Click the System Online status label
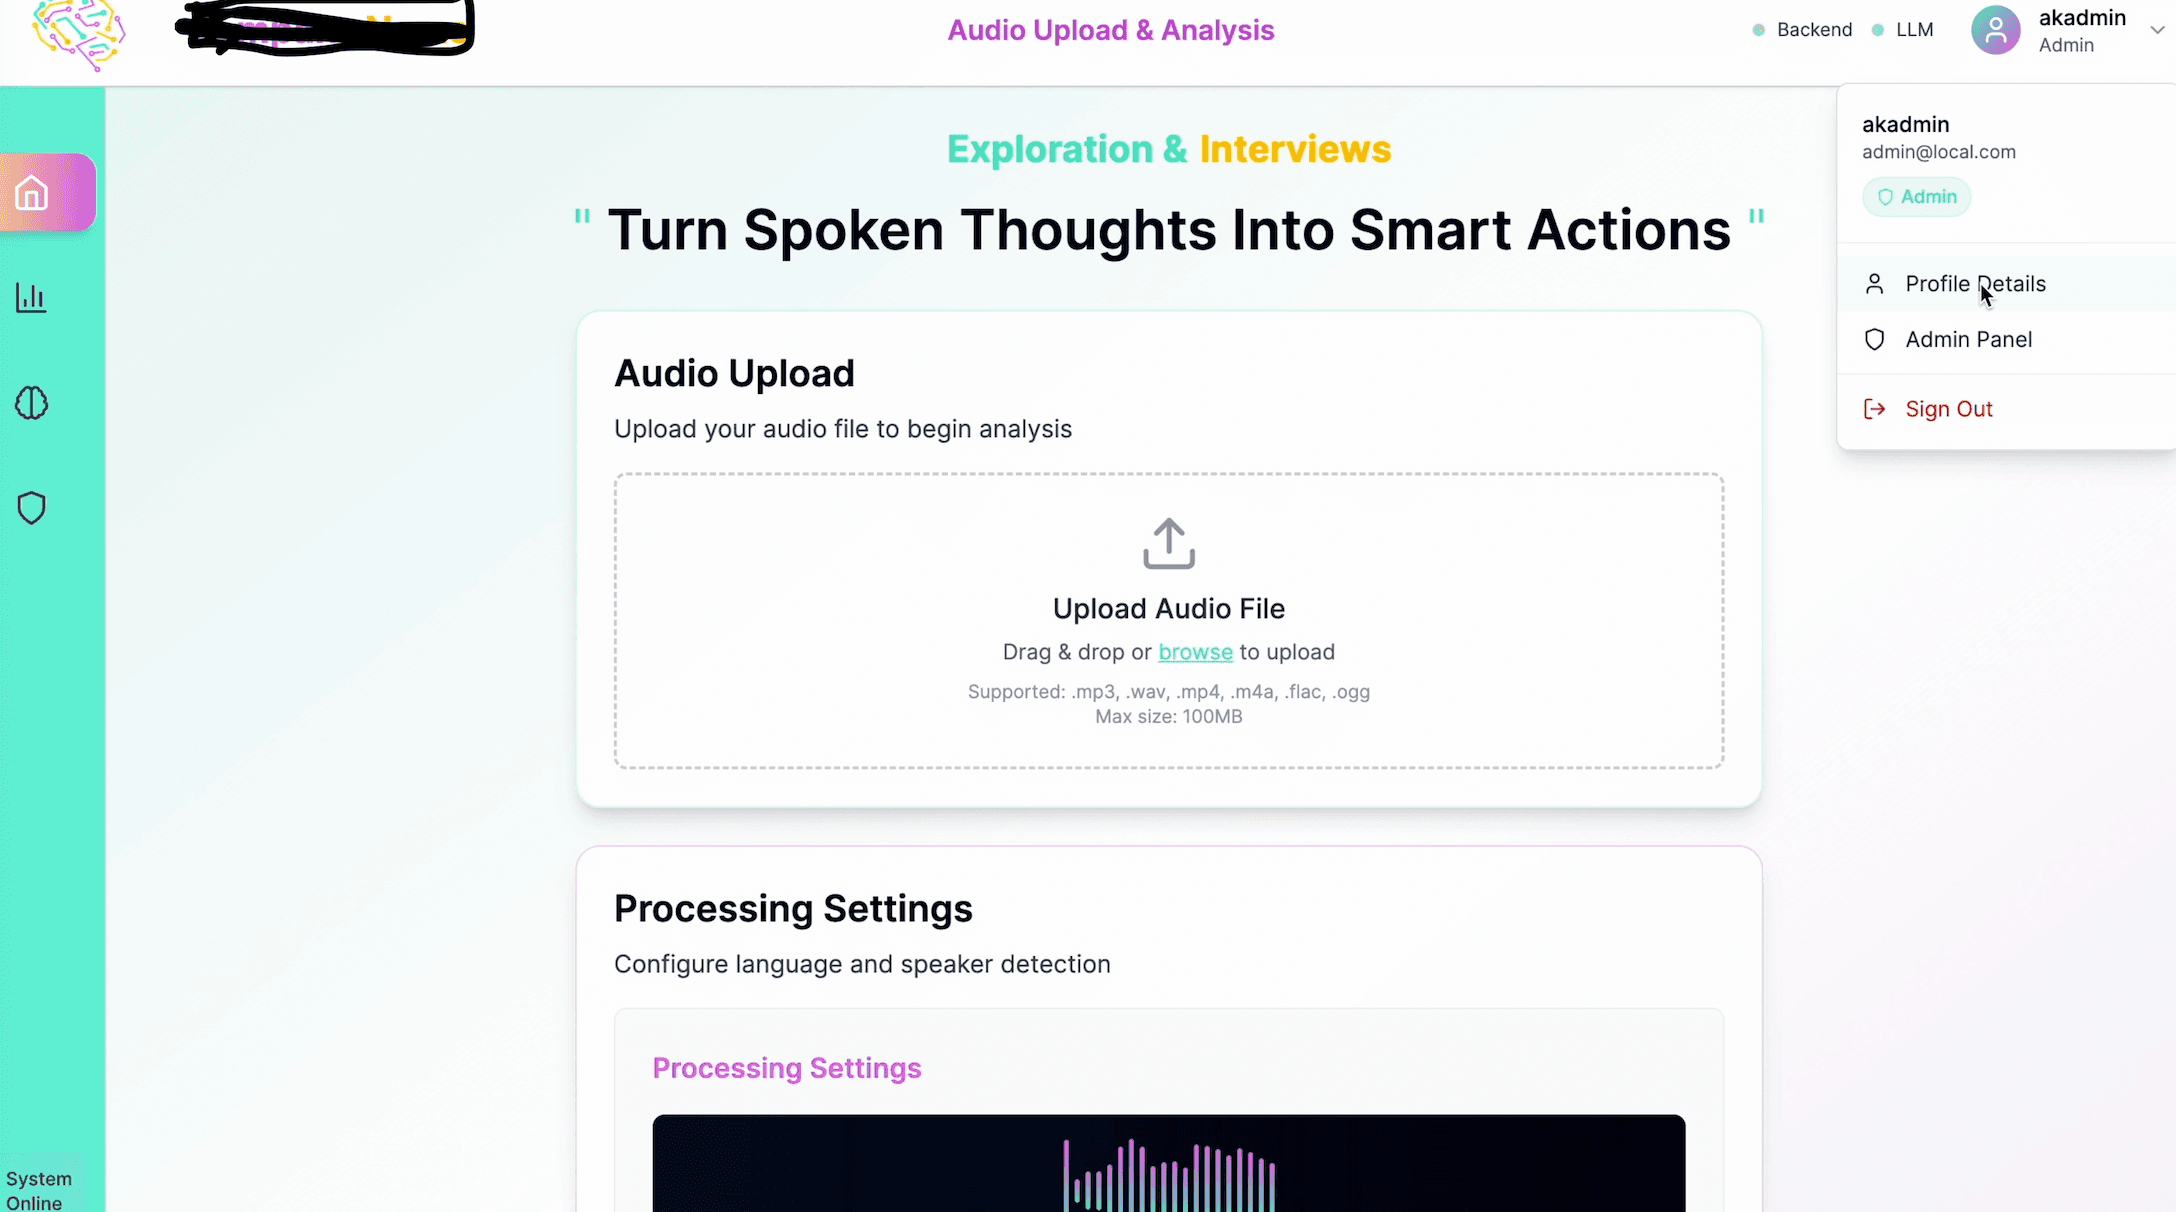 (x=39, y=1191)
